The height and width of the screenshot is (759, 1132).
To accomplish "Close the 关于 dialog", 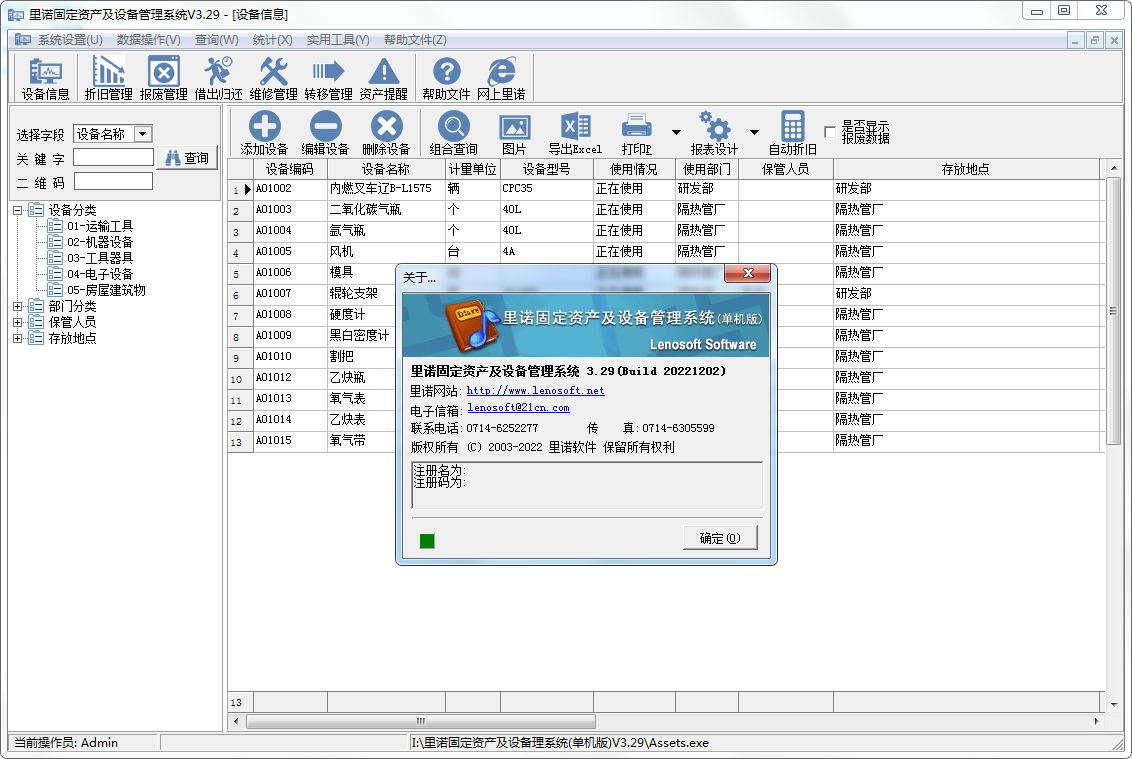I will click(748, 273).
